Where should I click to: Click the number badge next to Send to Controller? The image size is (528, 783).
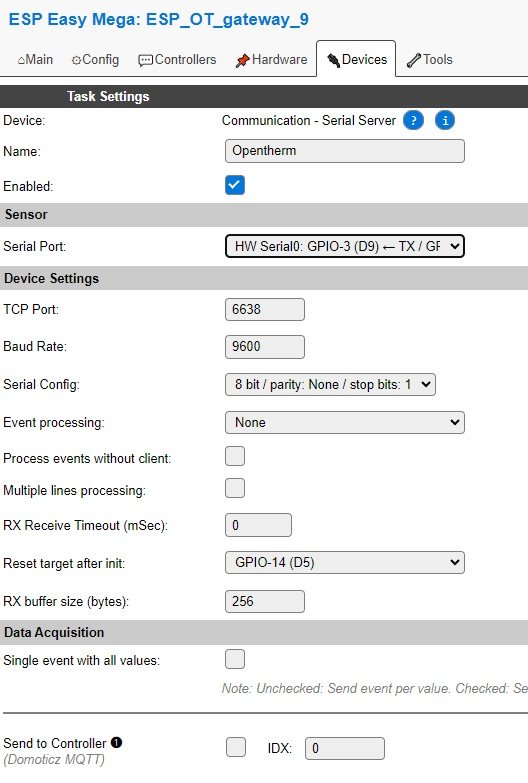coord(116,743)
